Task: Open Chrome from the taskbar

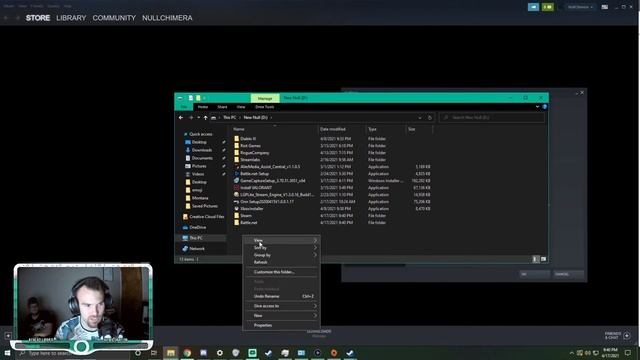Action: [x=187, y=353]
